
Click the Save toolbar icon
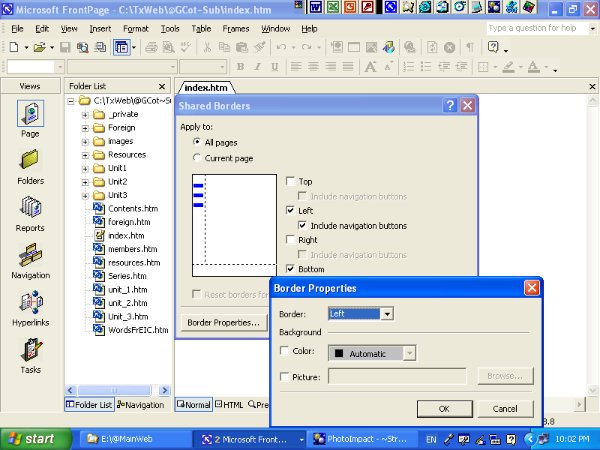tap(65, 47)
